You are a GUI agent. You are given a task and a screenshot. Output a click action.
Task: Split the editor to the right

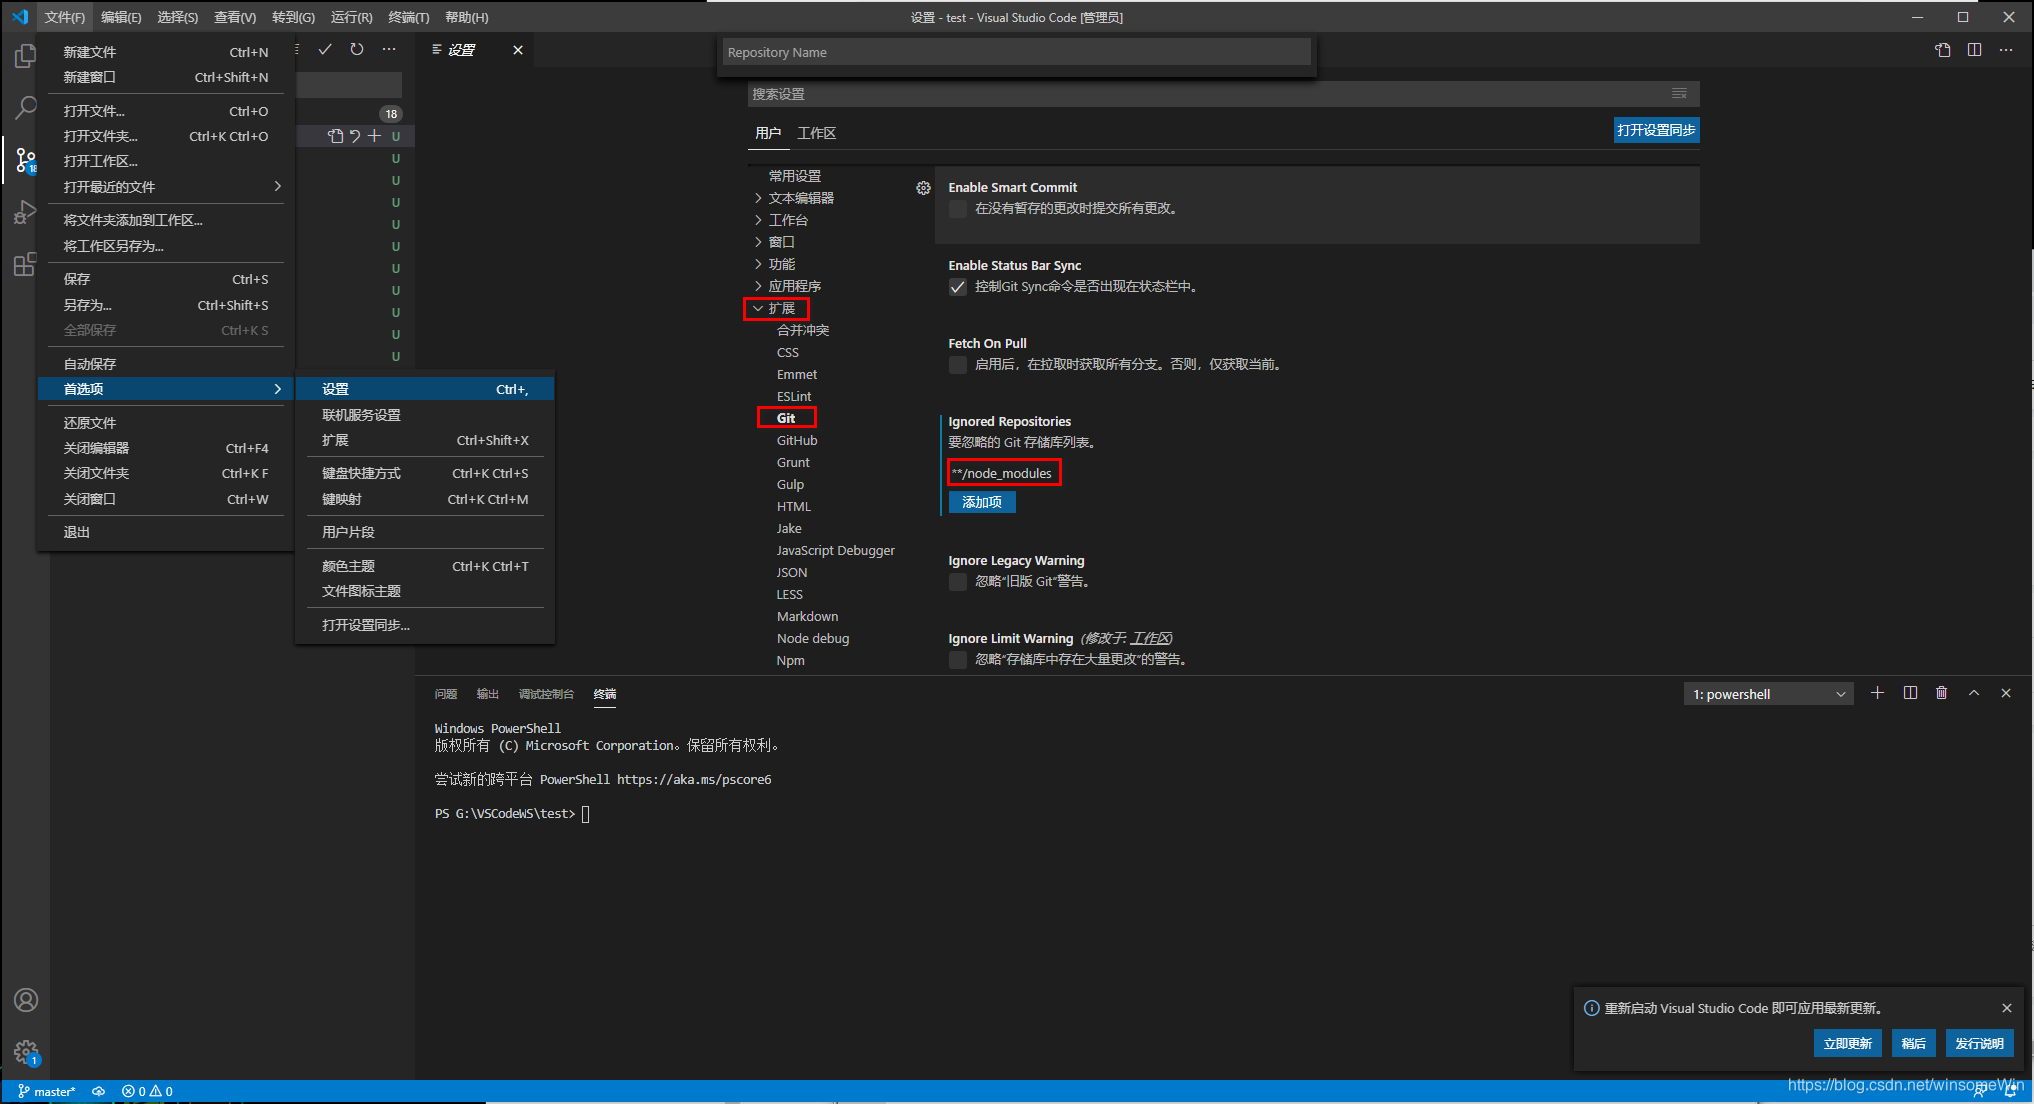click(1974, 50)
